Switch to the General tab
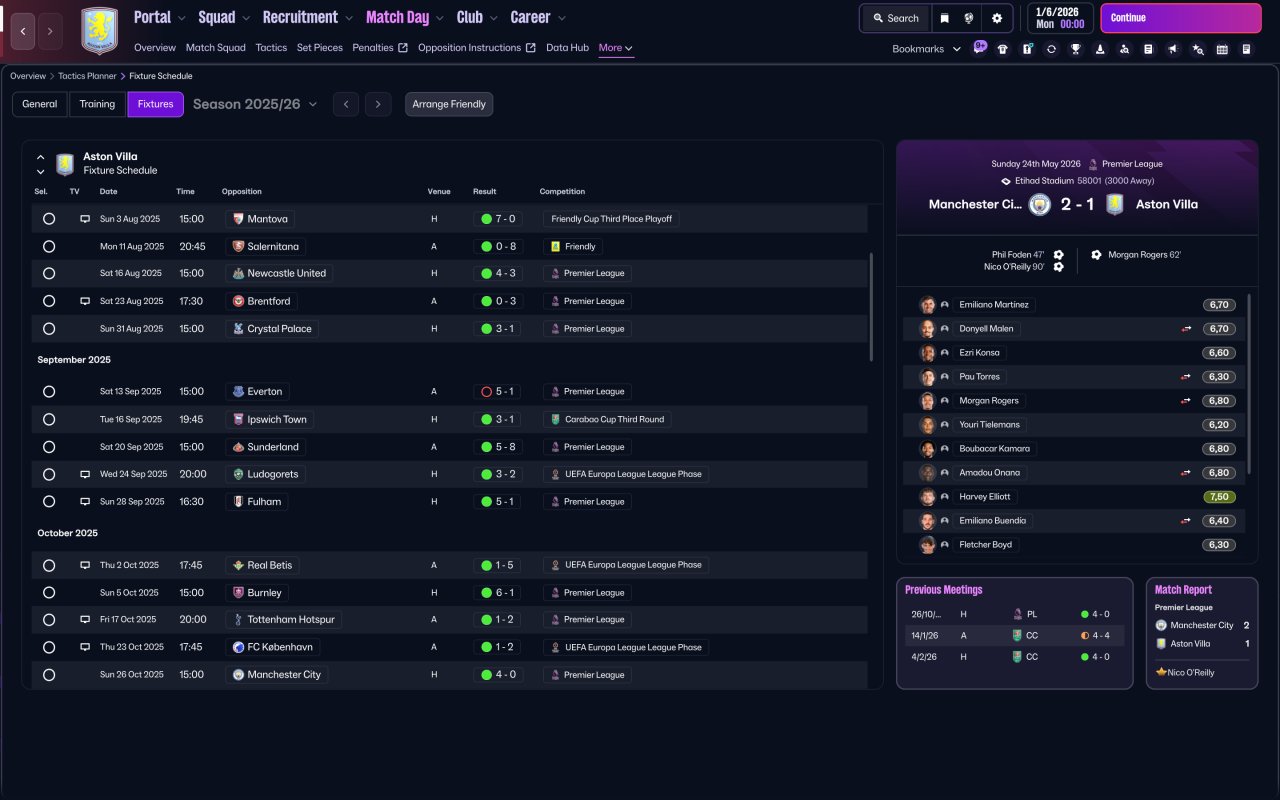 point(40,104)
